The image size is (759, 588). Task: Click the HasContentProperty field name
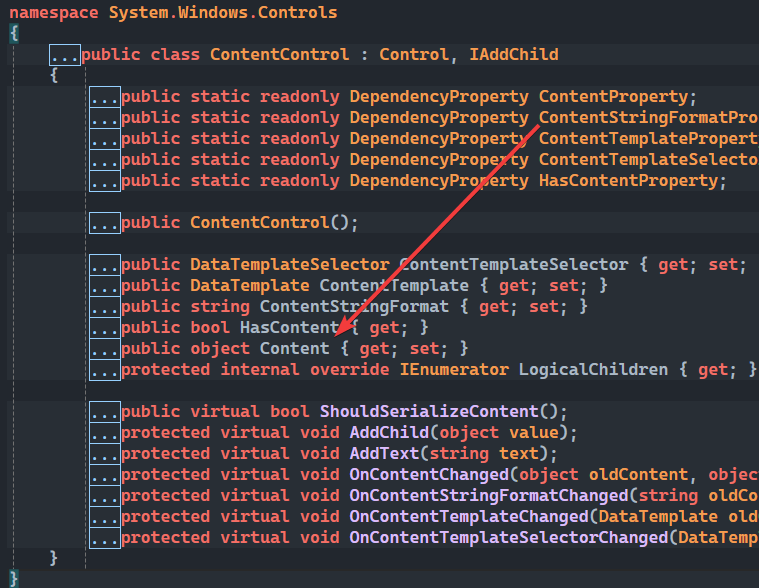[x=628, y=181]
